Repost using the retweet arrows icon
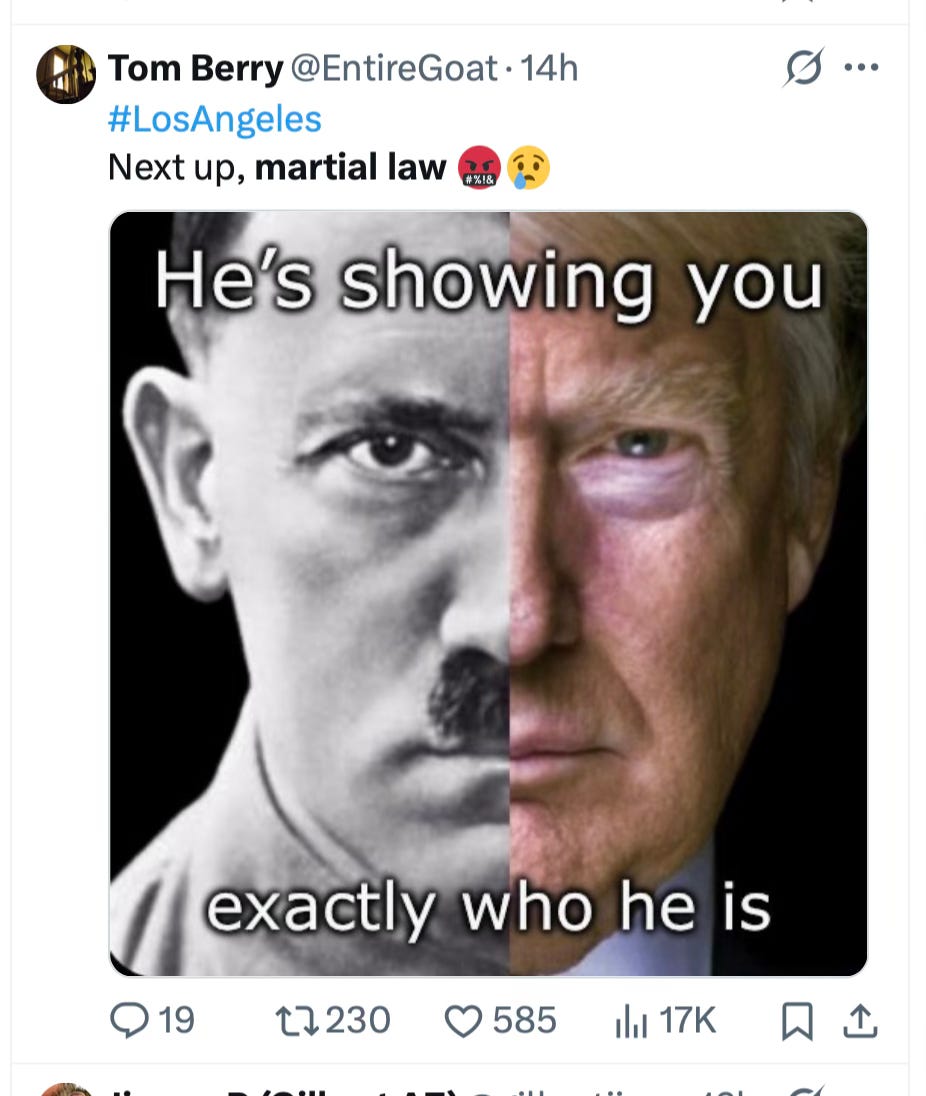The height and width of the screenshot is (1096, 926). [x=297, y=1021]
